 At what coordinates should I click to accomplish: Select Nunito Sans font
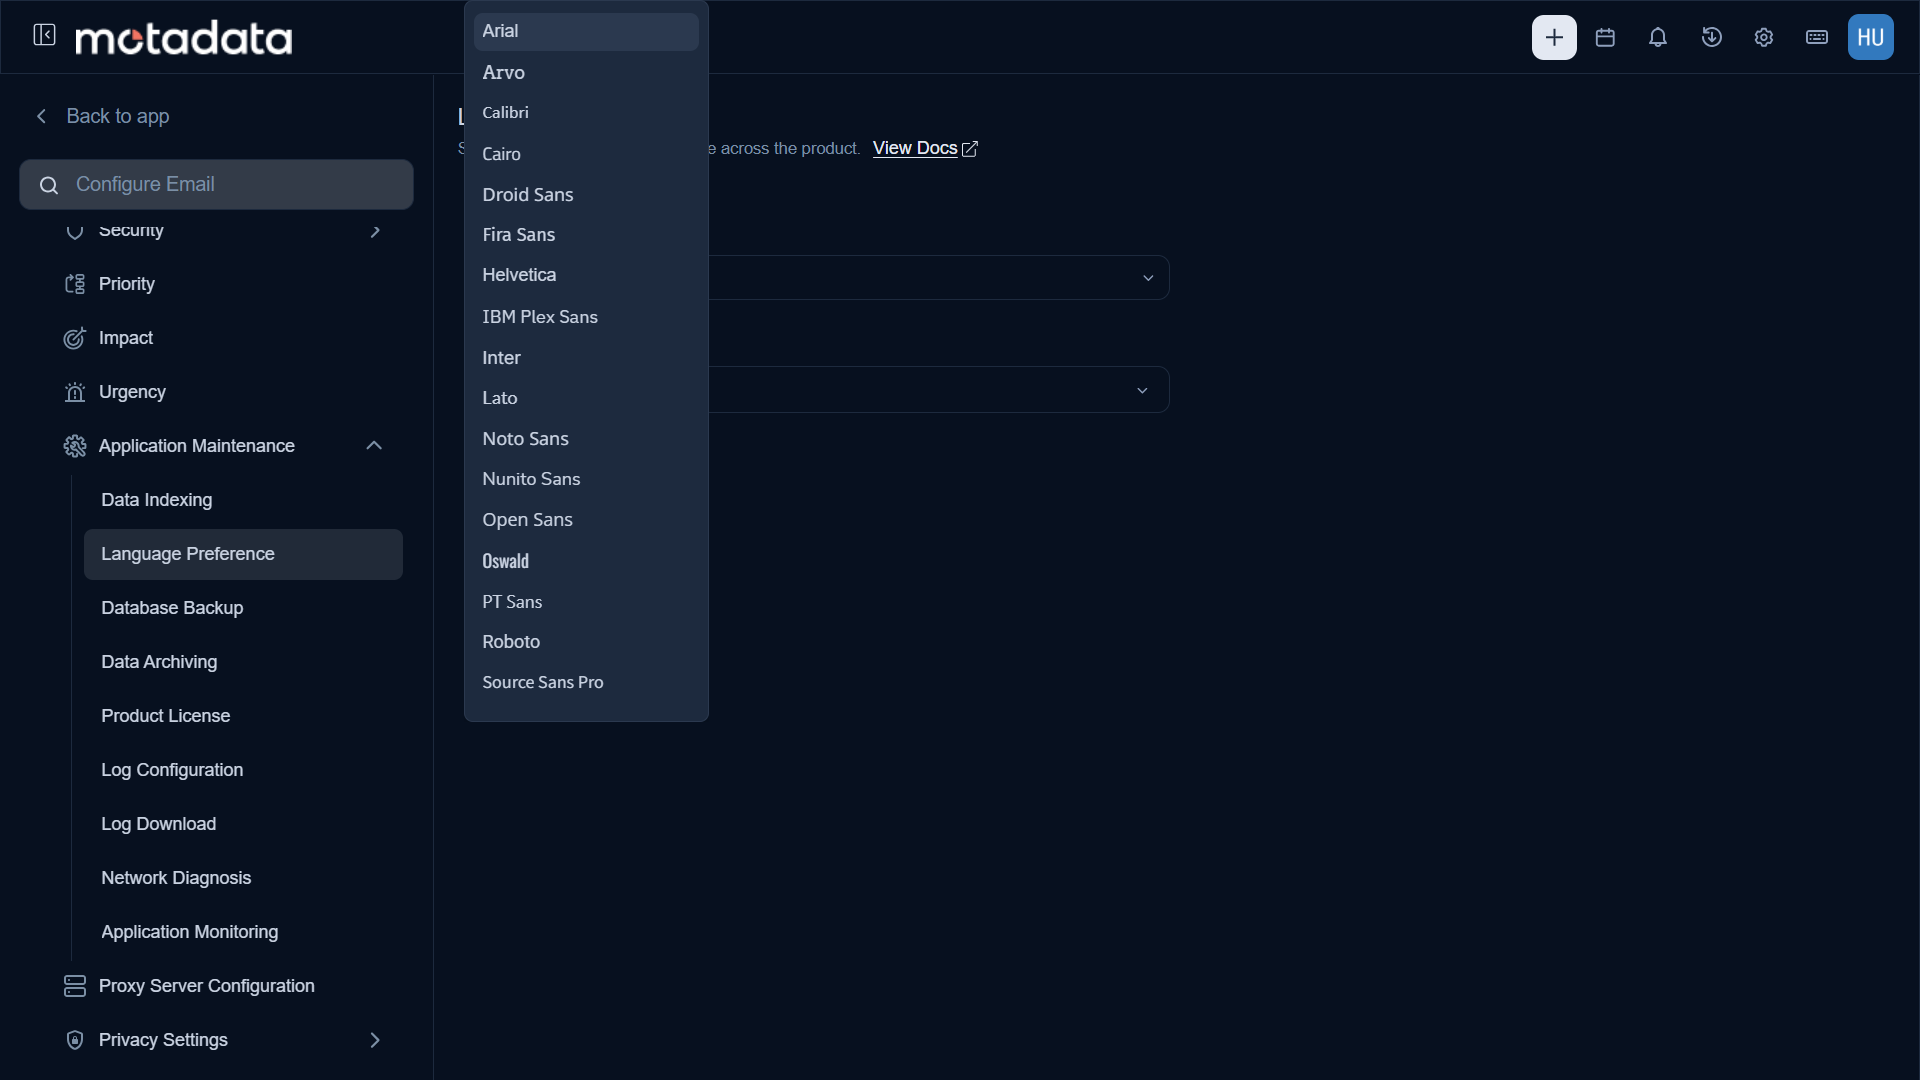(x=586, y=479)
